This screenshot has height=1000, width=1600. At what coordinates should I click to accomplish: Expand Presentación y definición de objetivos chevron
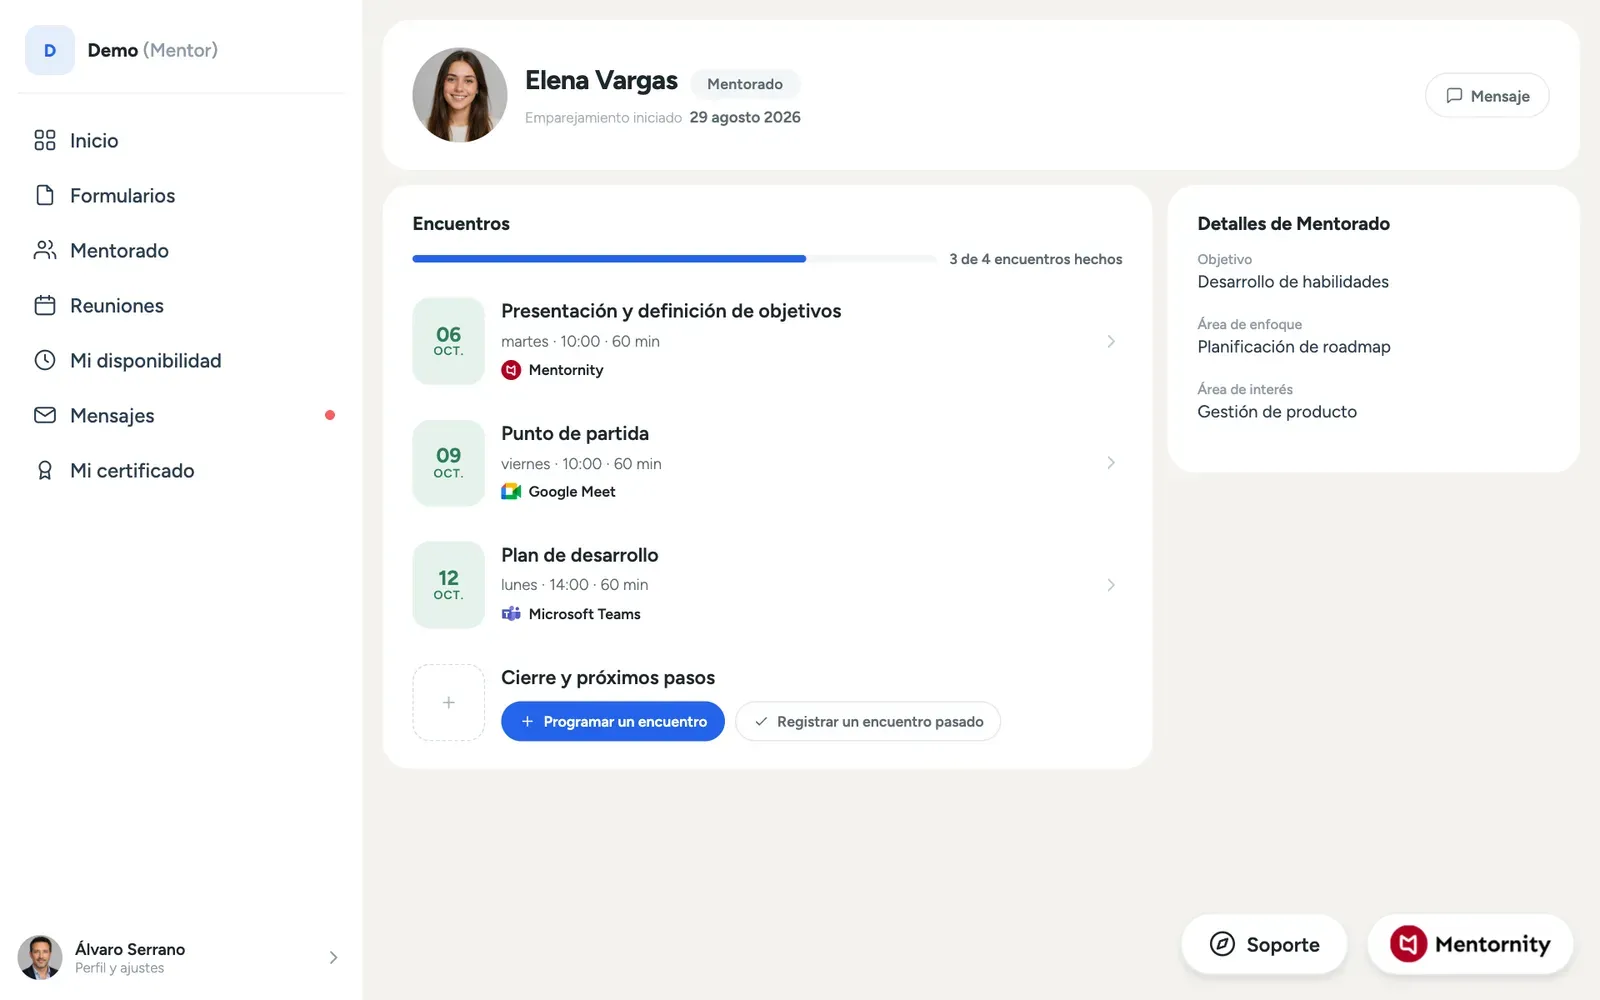1111,341
